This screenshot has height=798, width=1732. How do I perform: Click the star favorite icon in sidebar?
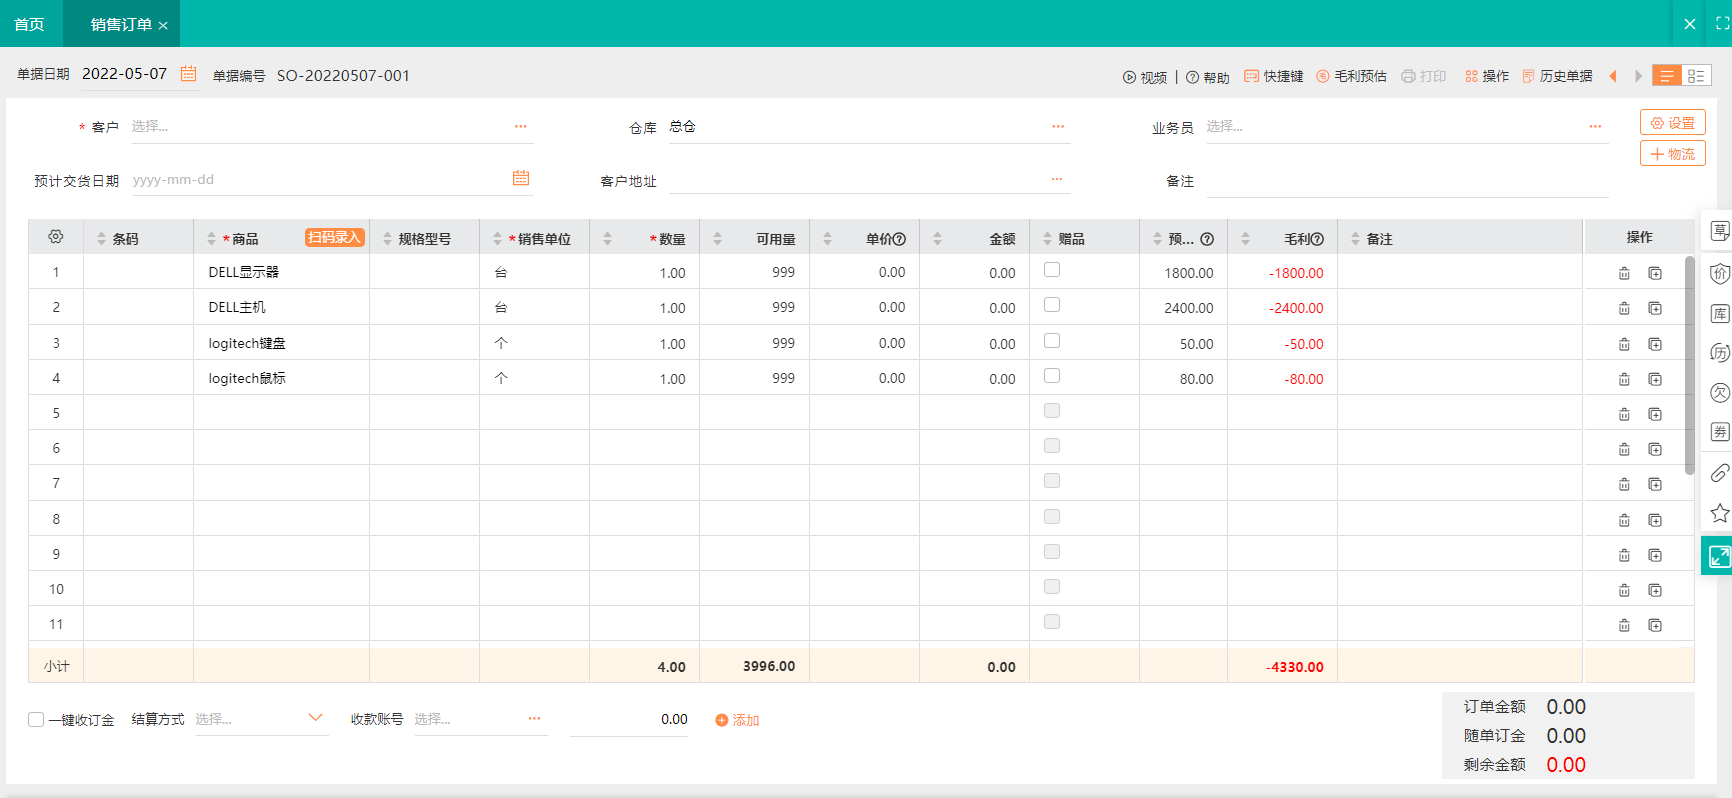tap(1719, 513)
